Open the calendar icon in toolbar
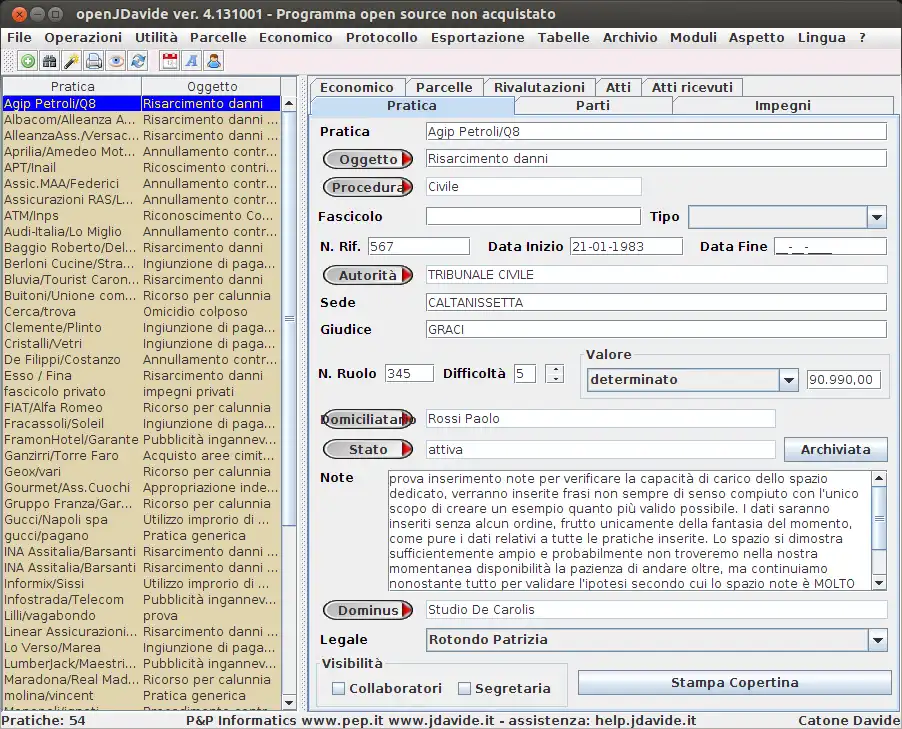The width and height of the screenshot is (902, 729). click(169, 61)
